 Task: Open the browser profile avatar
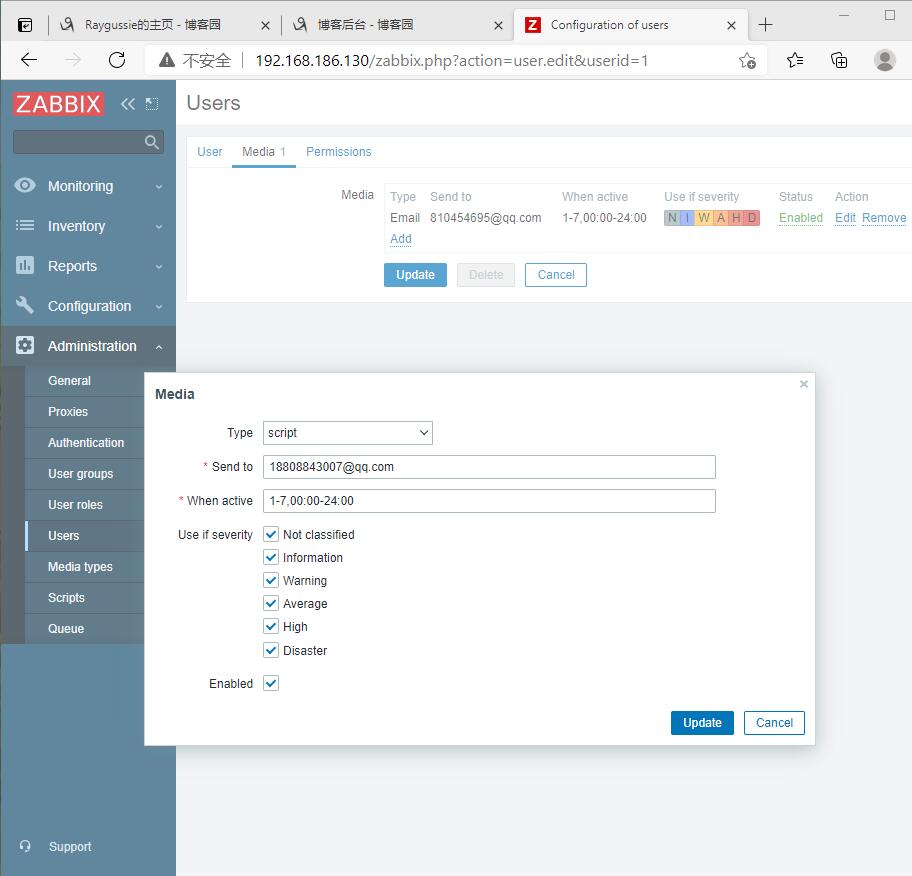(885, 60)
